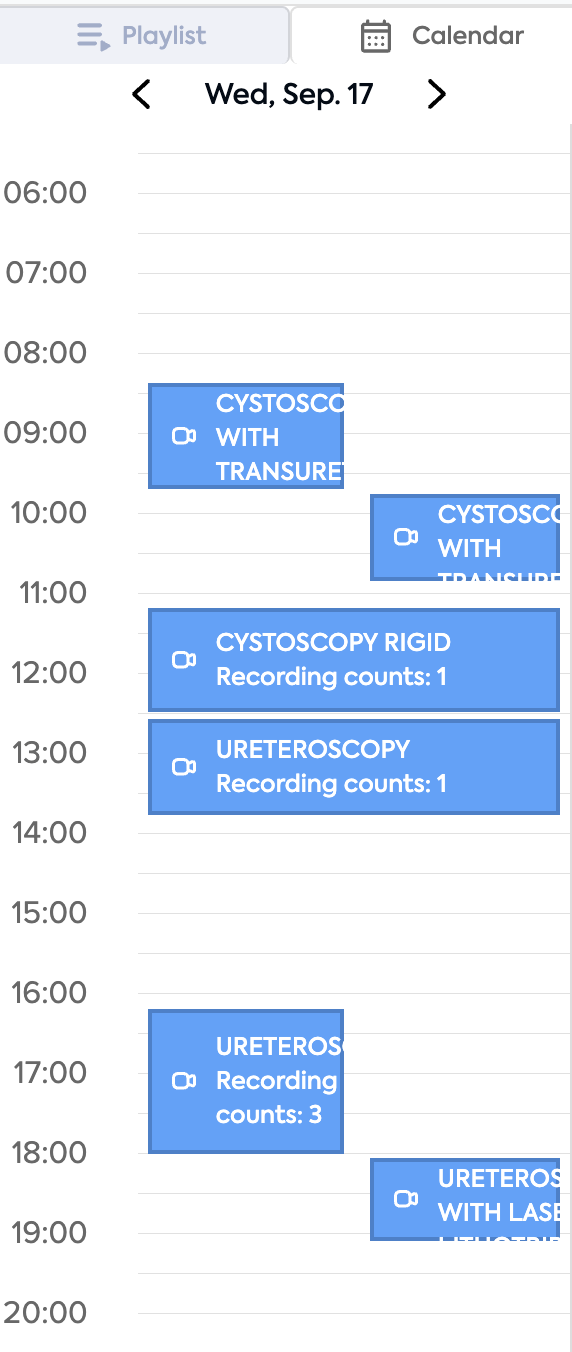572x1352 pixels.
Task: Open URETEROSCOPY event with one recording
Action: point(354,767)
